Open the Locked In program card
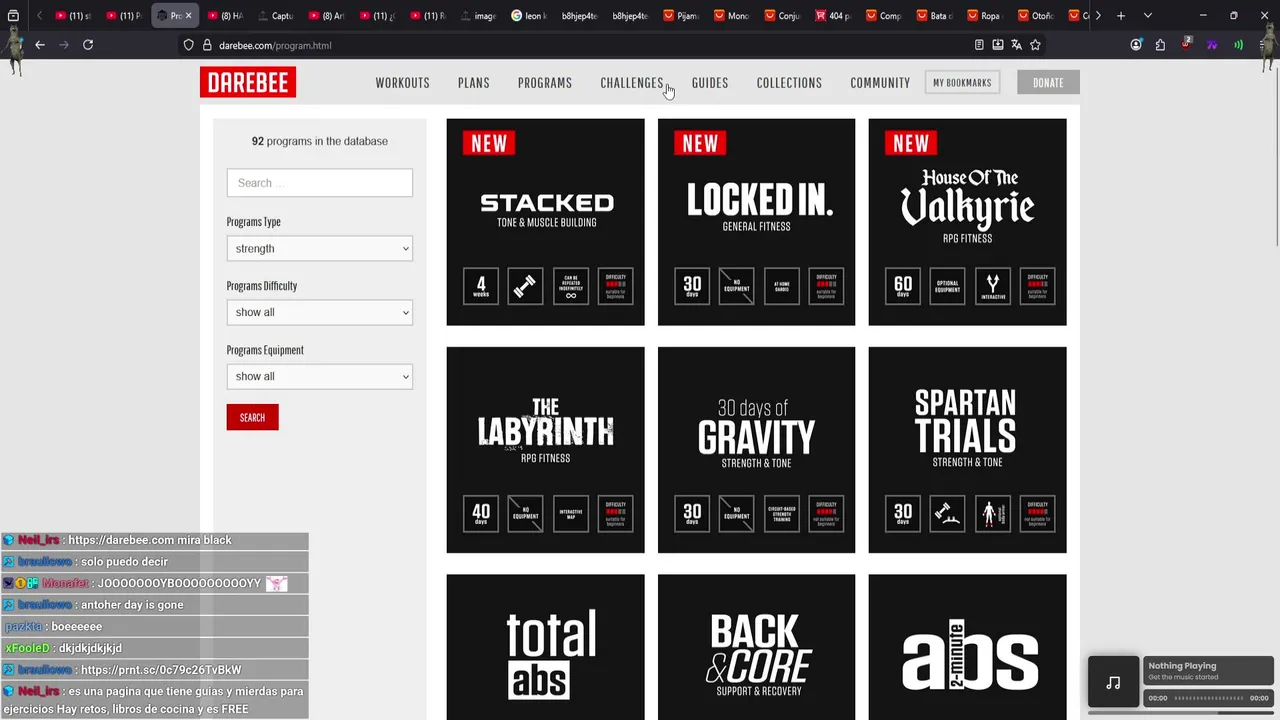The width and height of the screenshot is (1280, 720). [757, 222]
